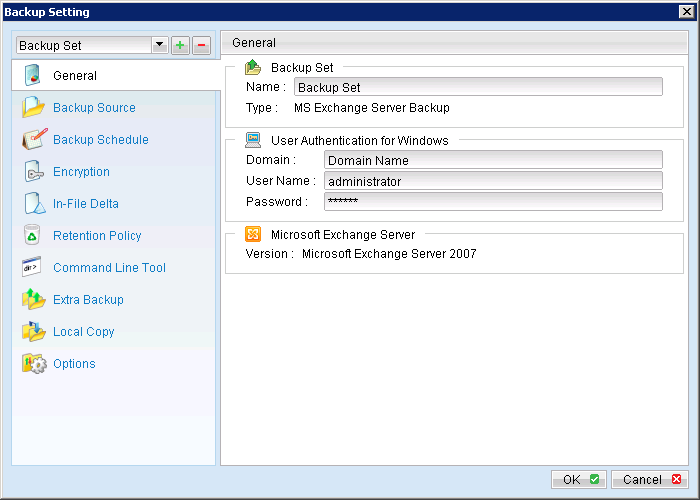Click the Command Line Tool icon
Image resolution: width=700 pixels, height=500 pixels.
(x=34, y=268)
